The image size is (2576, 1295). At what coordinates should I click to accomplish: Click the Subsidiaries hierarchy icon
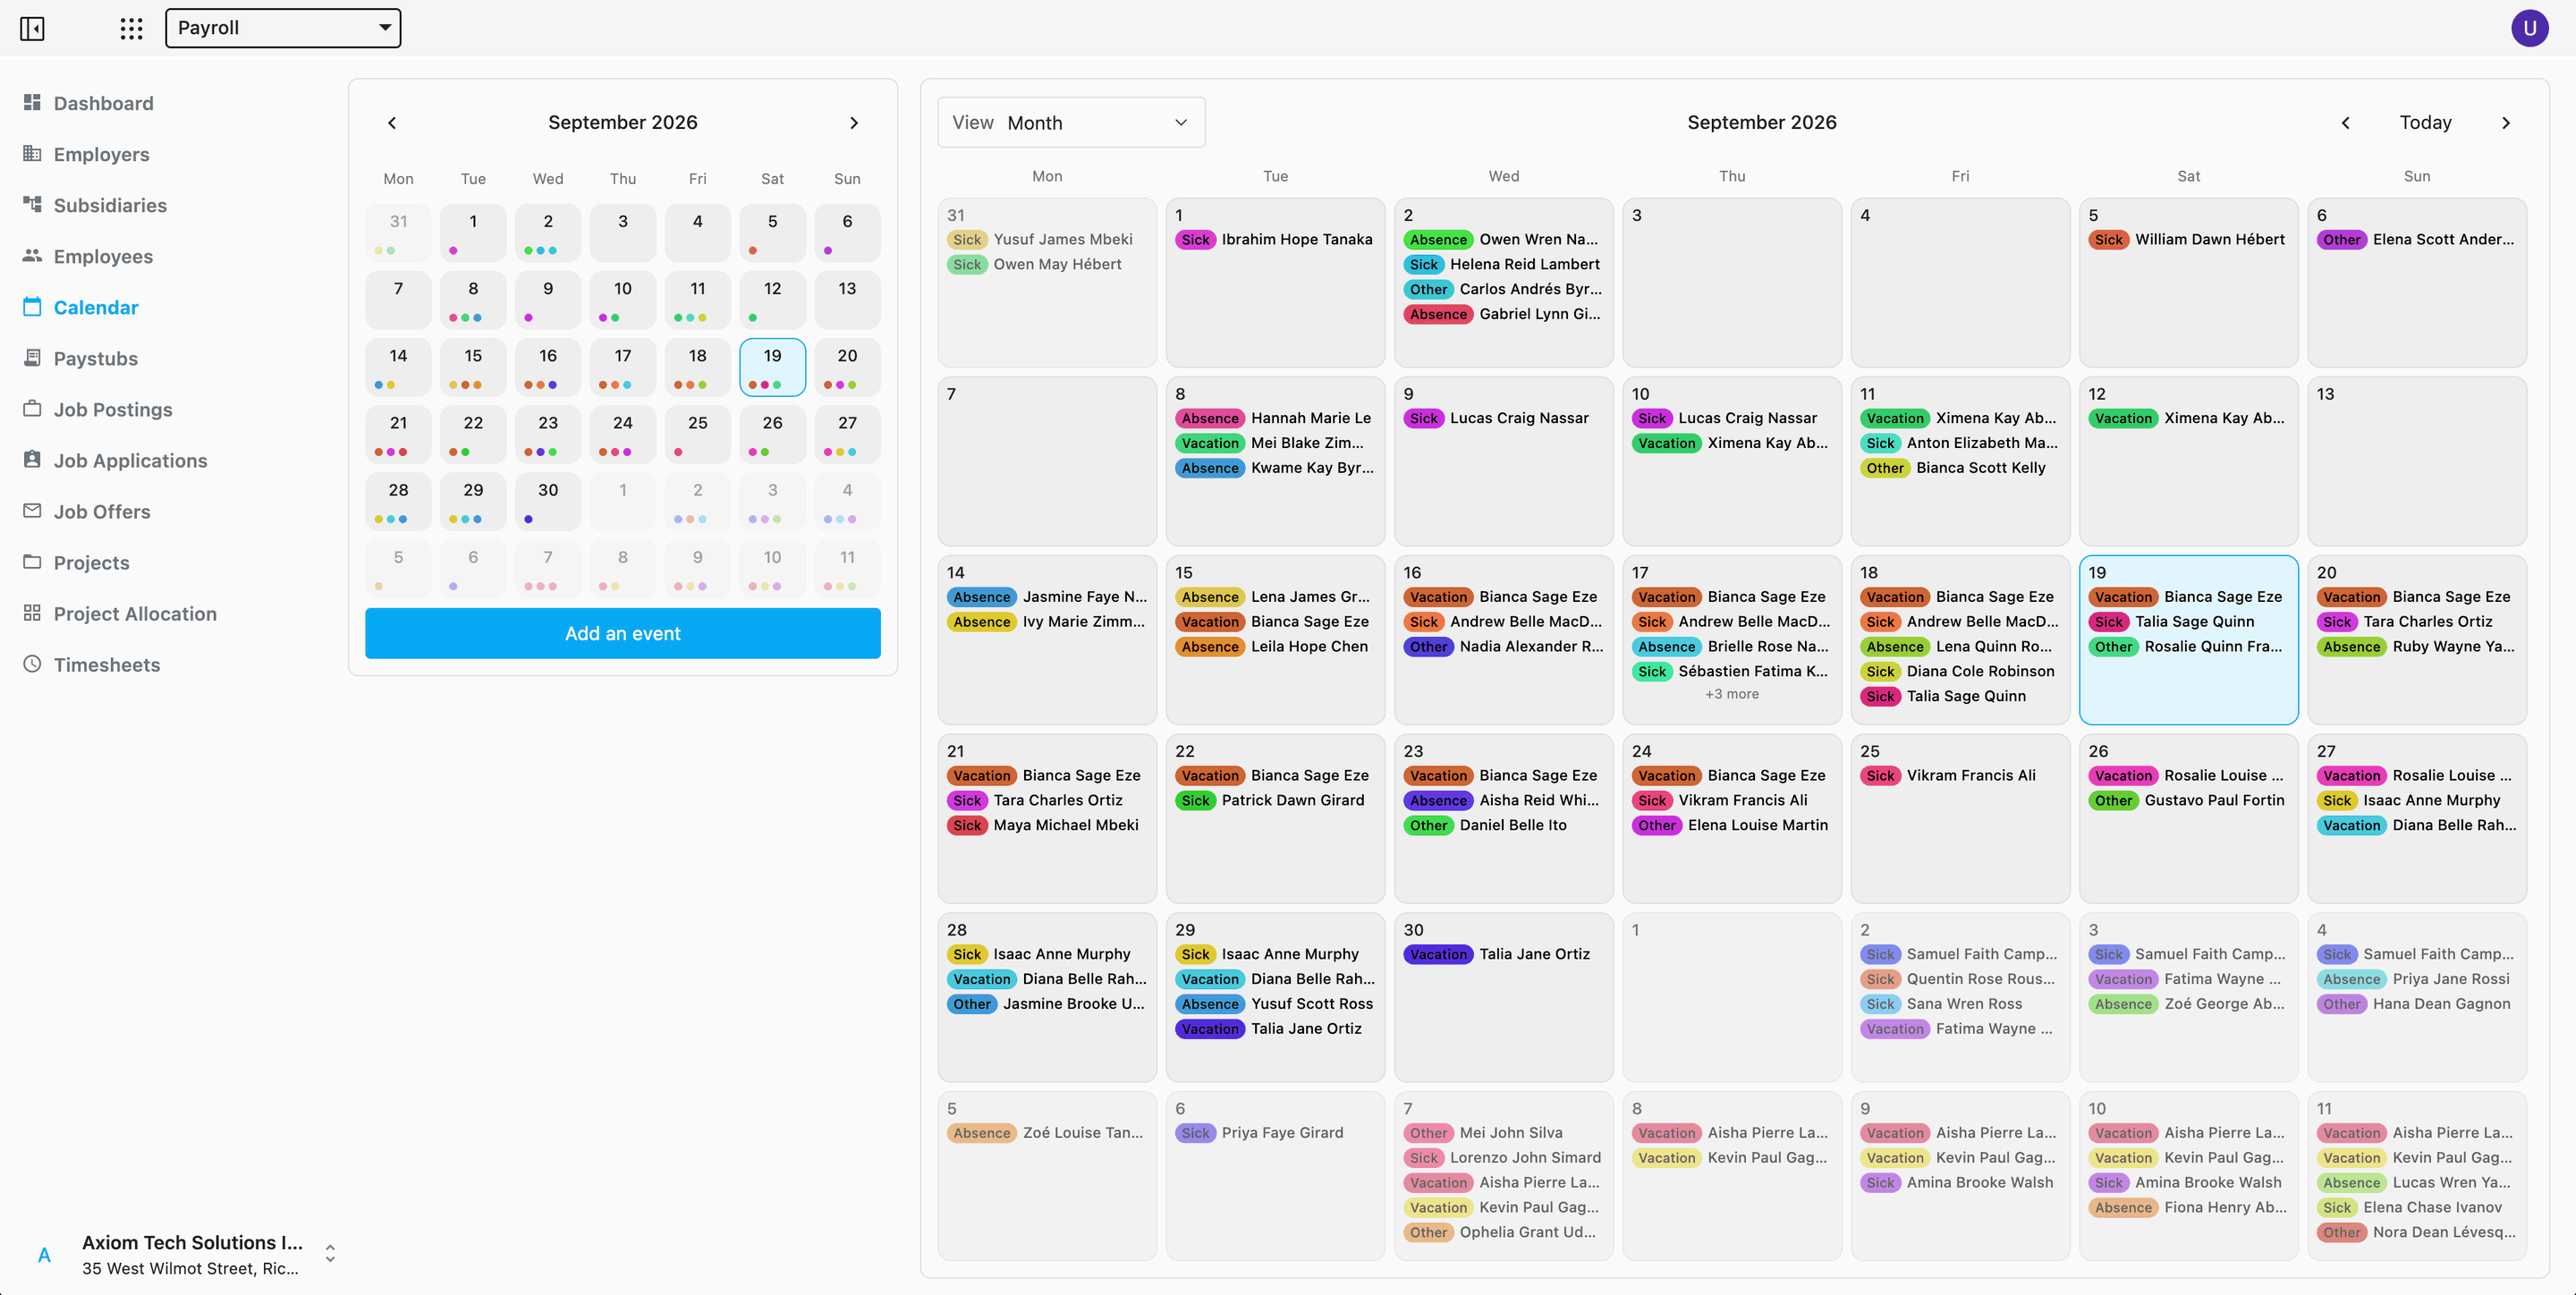point(32,205)
